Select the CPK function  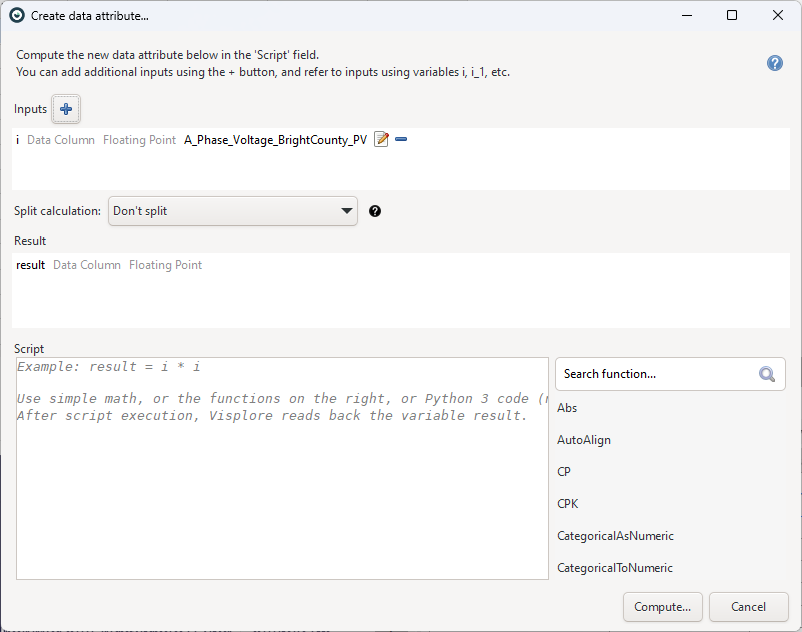(x=567, y=504)
